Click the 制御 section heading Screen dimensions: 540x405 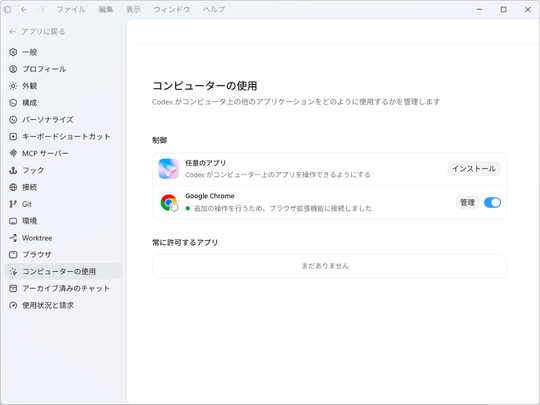(x=159, y=140)
